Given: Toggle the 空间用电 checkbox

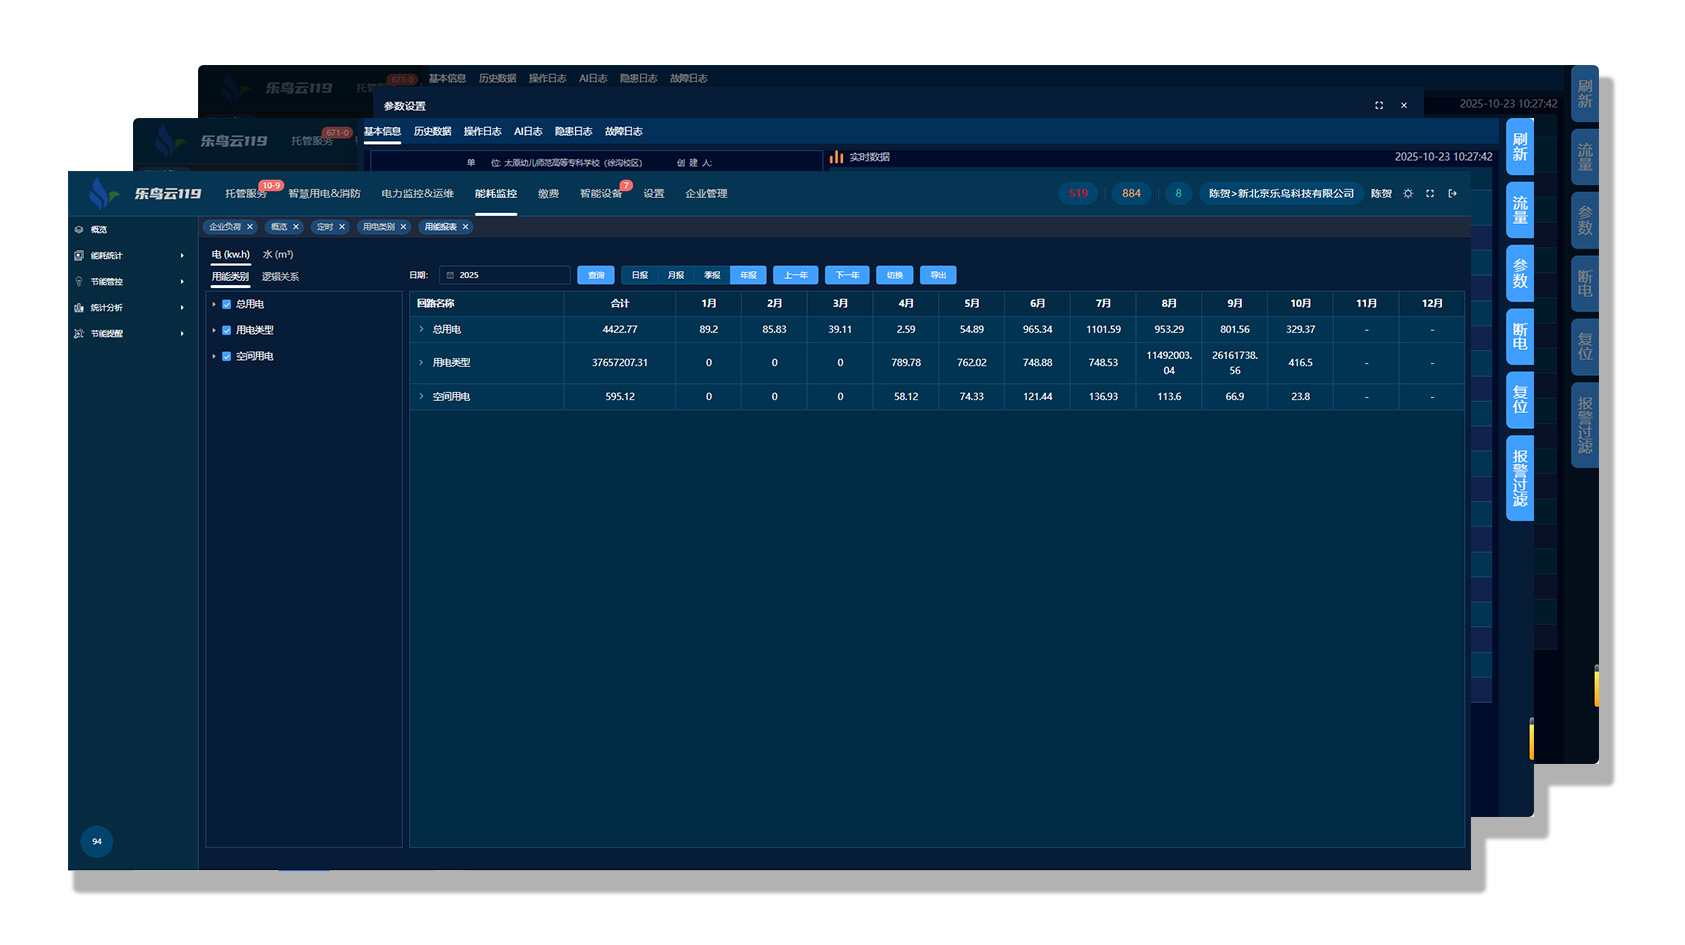Looking at the screenshot, I should tap(227, 356).
